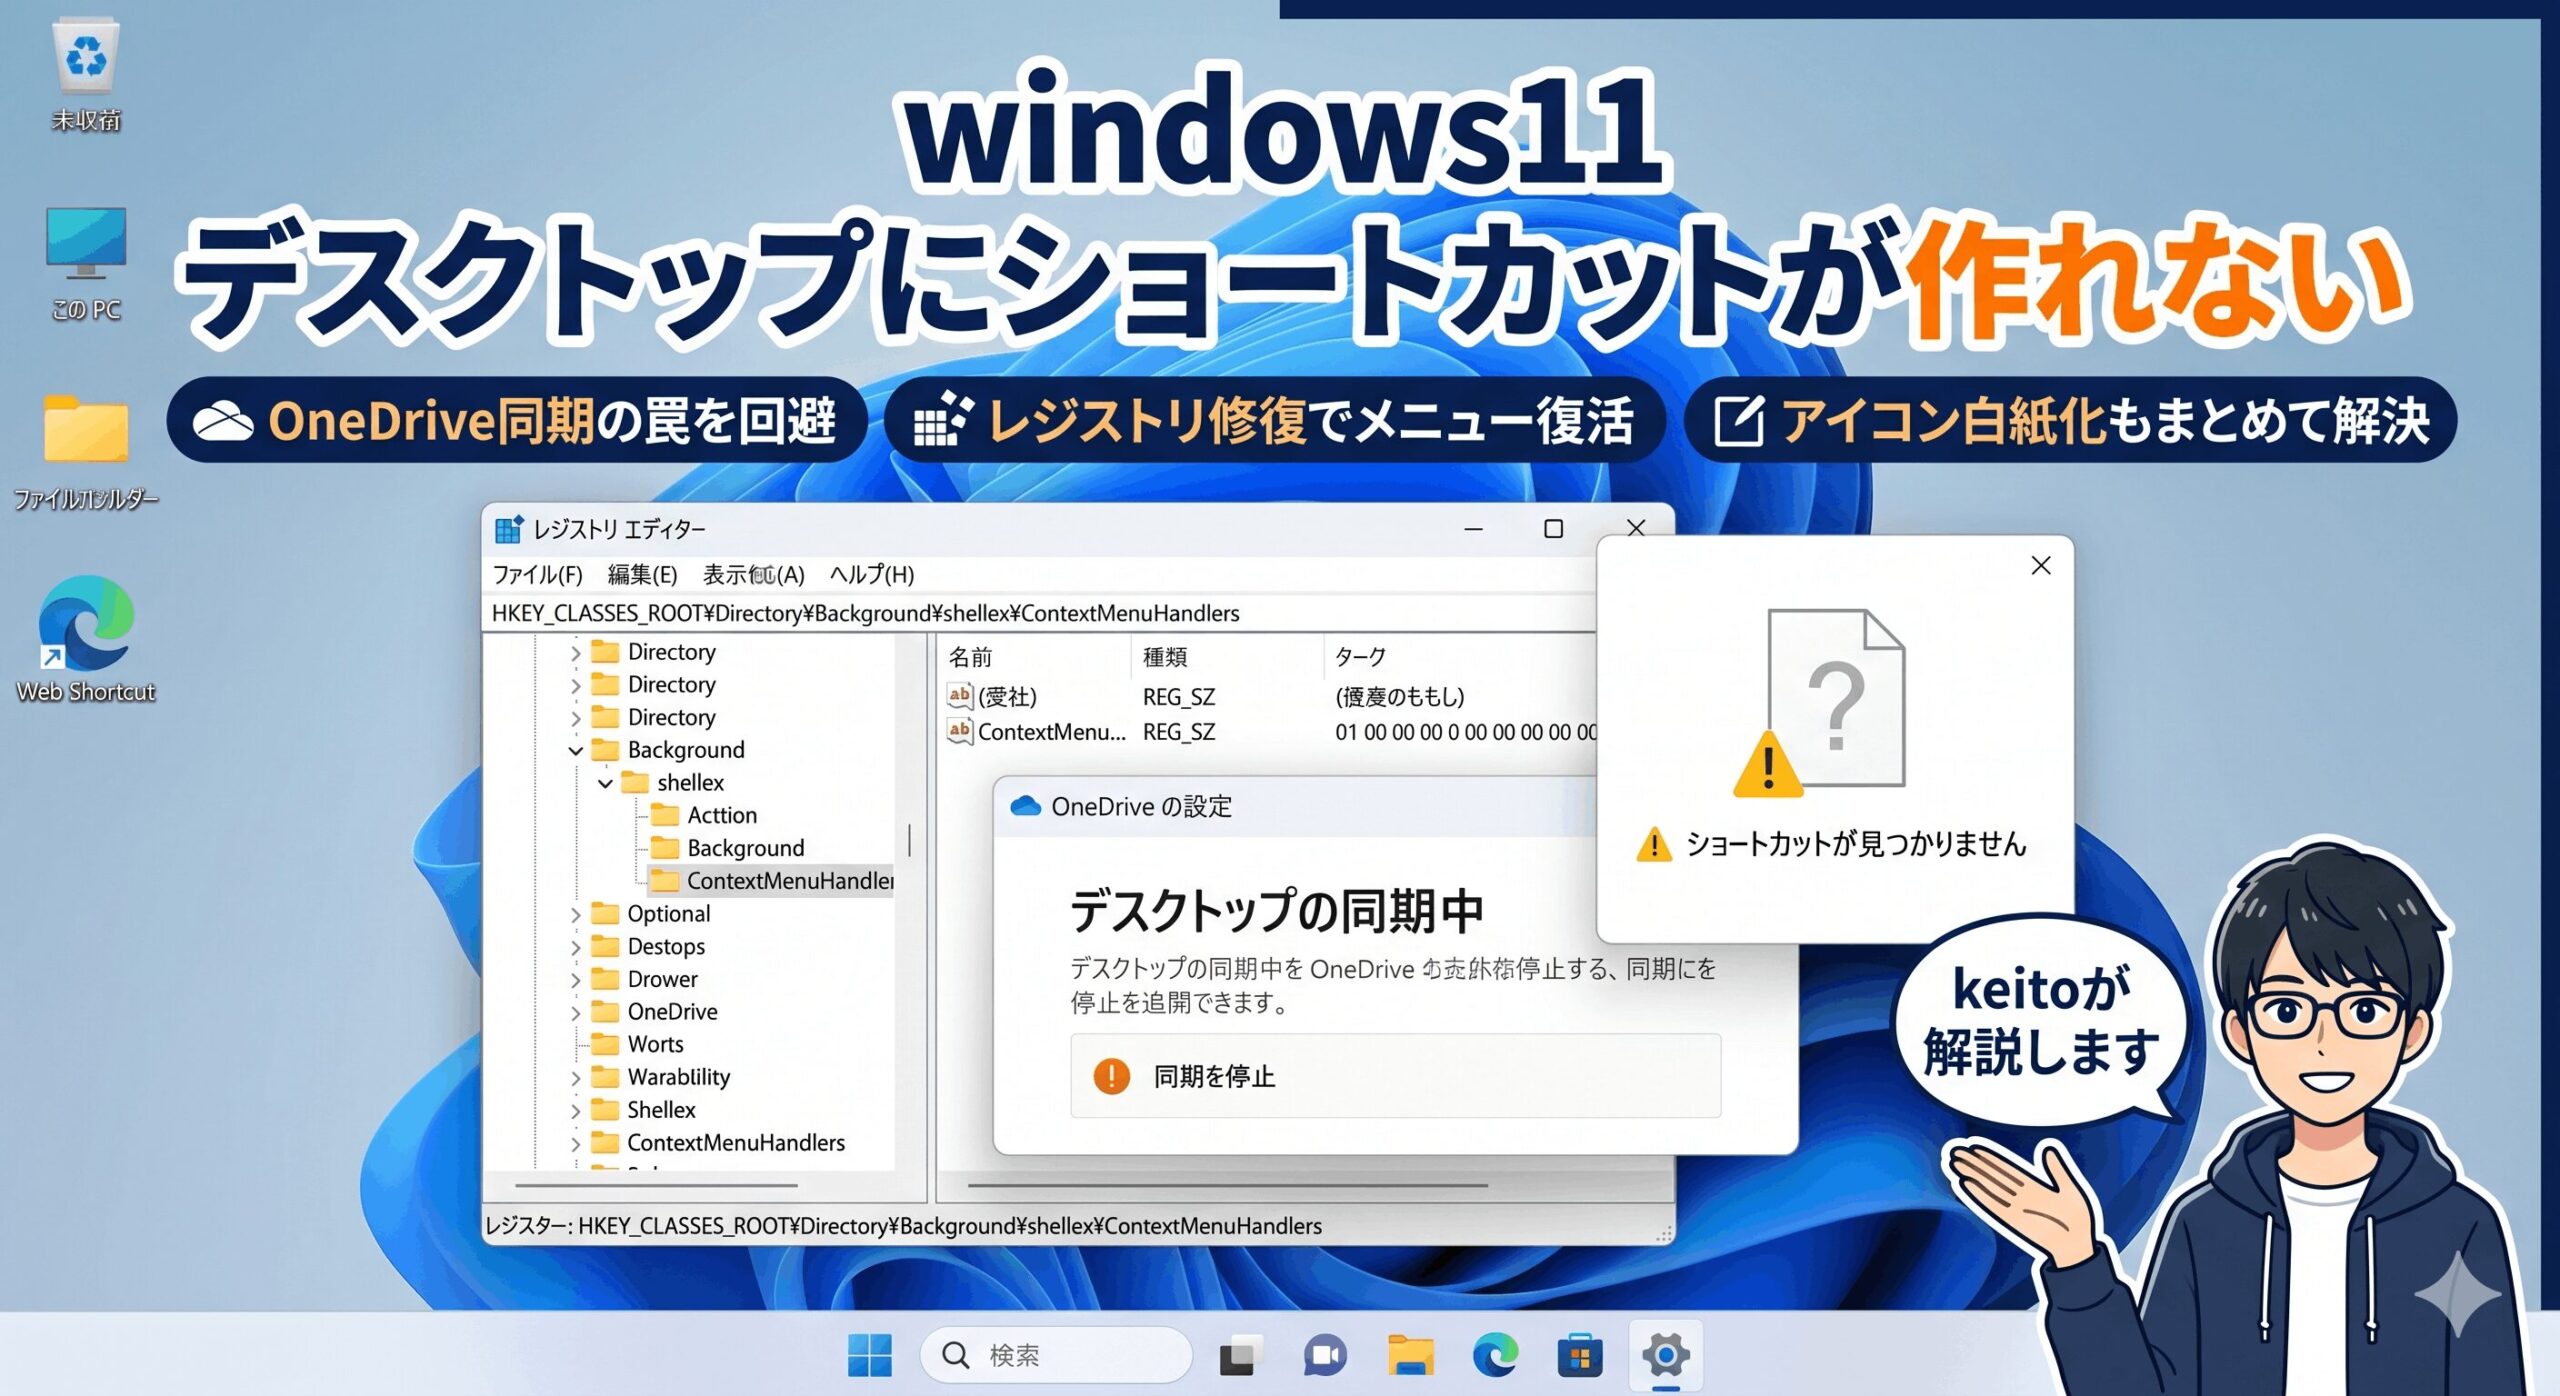Select the Worts key label

[x=655, y=1044]
